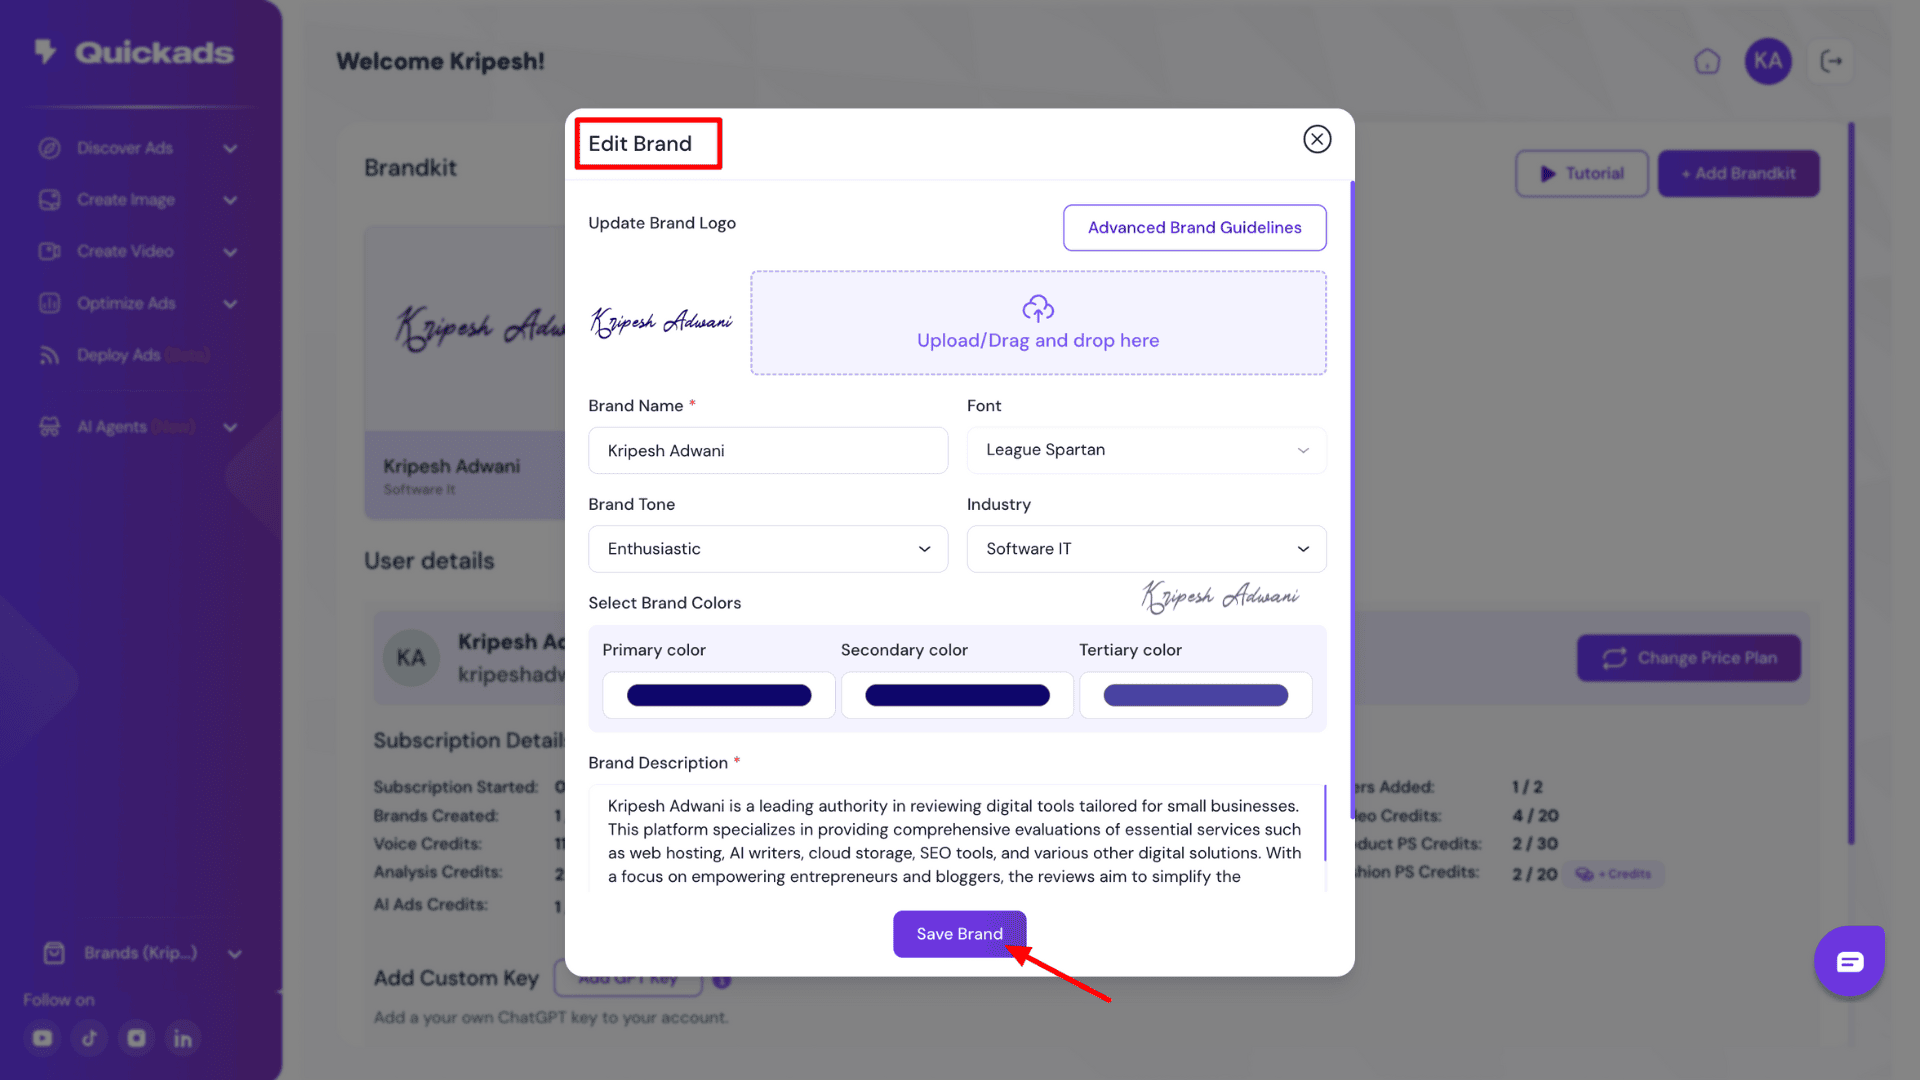Click the KA profile avatar
The width and height of the screenshot is (1920, 1080).
tap(1767, 62)
